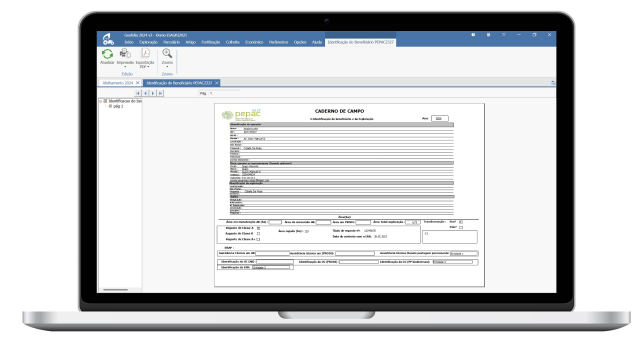Select the Identificação do Beneficiário ribbon tab
The width and height of the screenshot is (640, 360).
(361, 42)
